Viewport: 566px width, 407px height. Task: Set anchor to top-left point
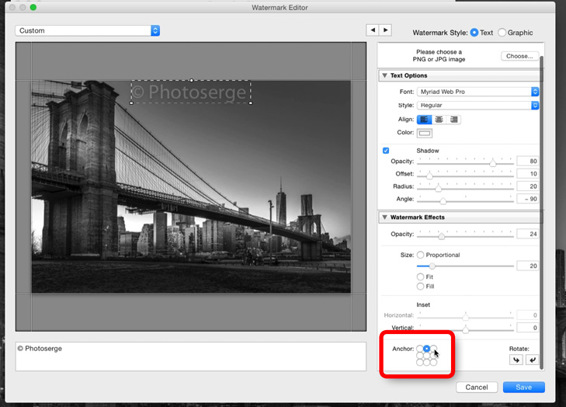click(419, 349)
